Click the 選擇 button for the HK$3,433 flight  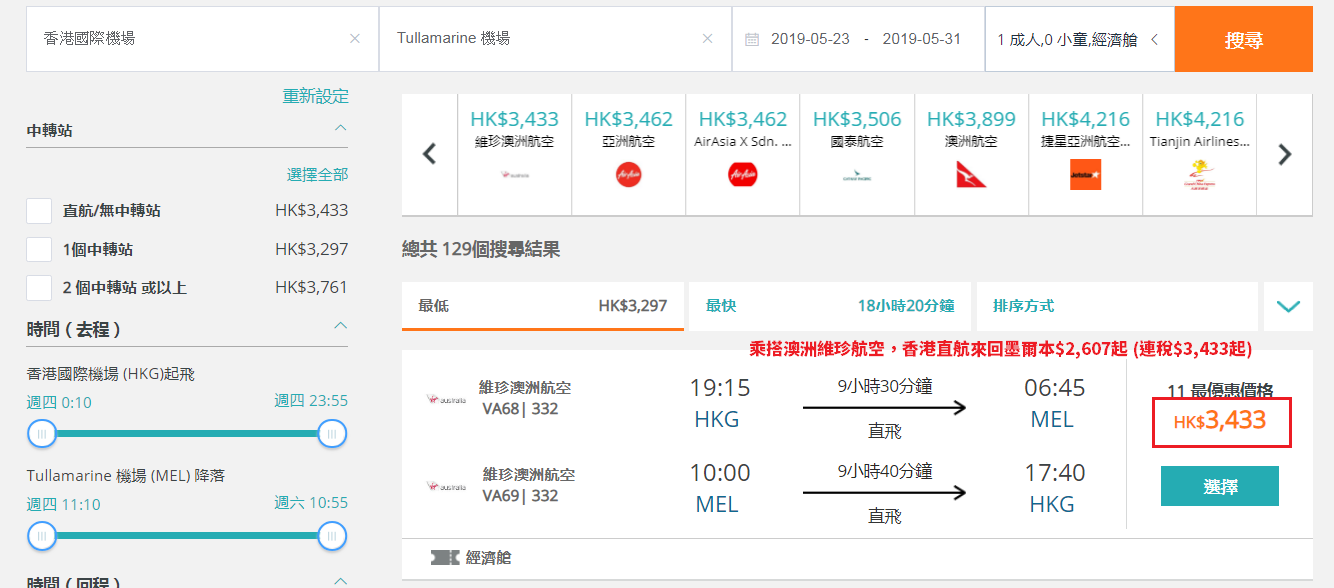[x=1220, y=486]
